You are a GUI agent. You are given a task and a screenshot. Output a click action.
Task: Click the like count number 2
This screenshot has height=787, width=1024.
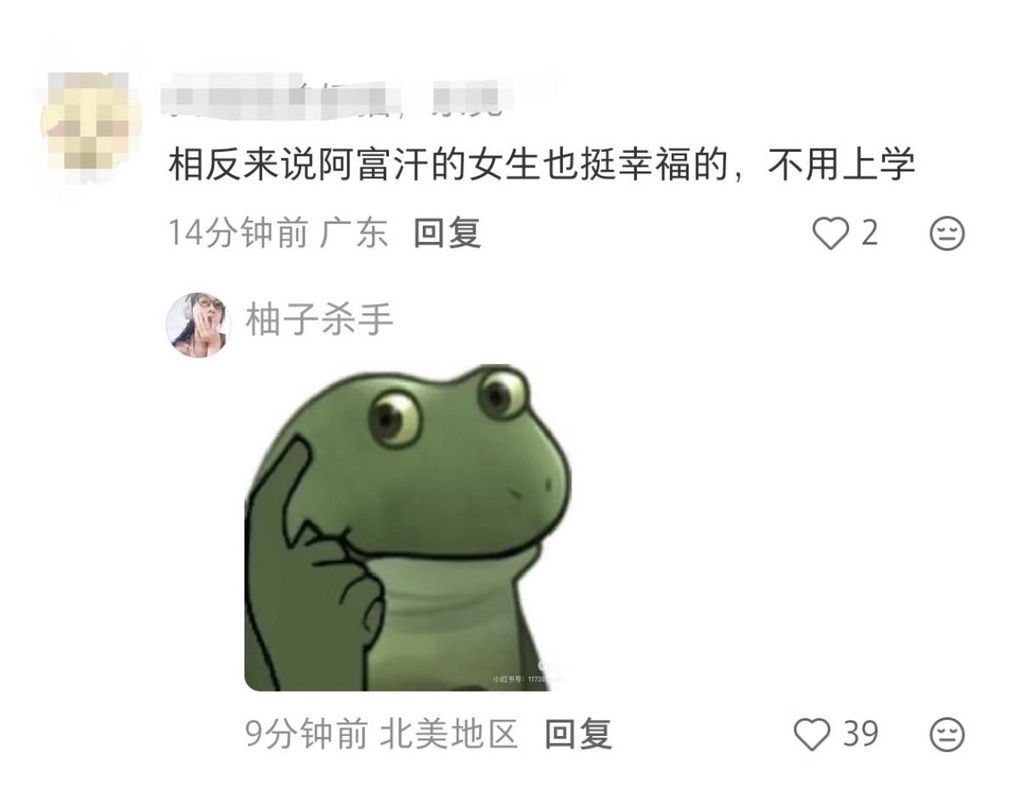[869, 233]
